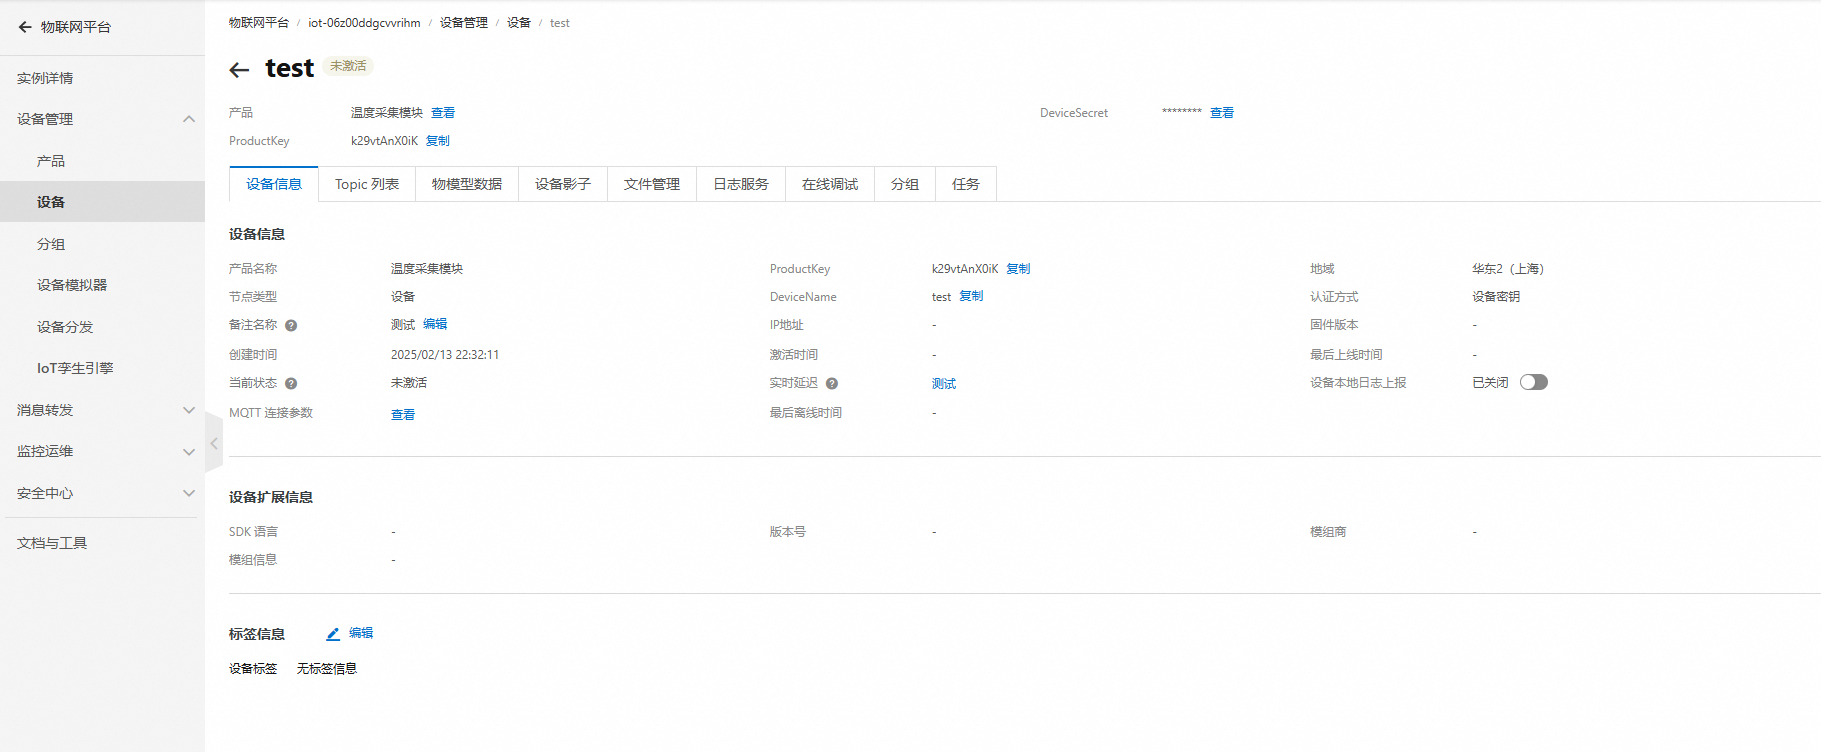Click help icon next to 实时延迟
The image size is (1821, 752).
click(x=832, y=383)
